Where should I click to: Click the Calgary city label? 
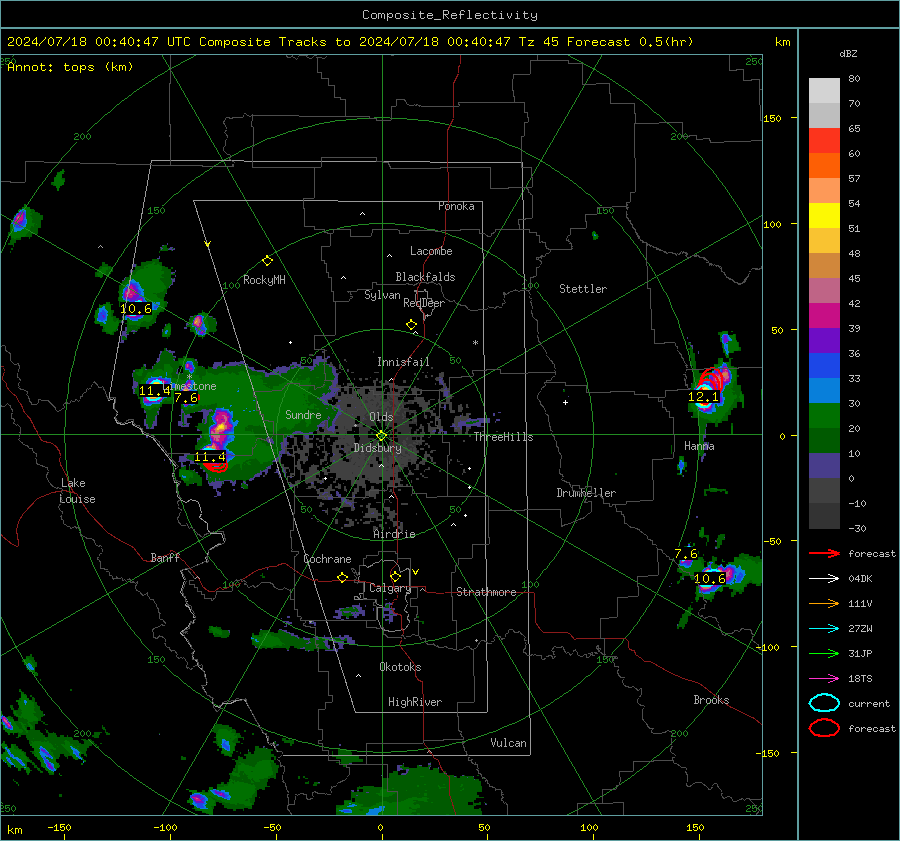tap(390, 588)
